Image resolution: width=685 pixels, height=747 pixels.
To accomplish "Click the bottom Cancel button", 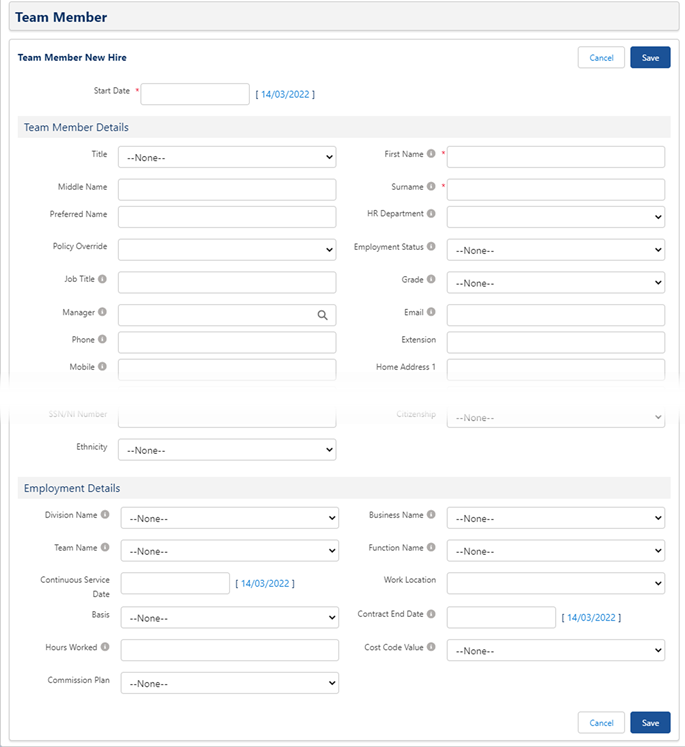I will click(x=601, y=723).
